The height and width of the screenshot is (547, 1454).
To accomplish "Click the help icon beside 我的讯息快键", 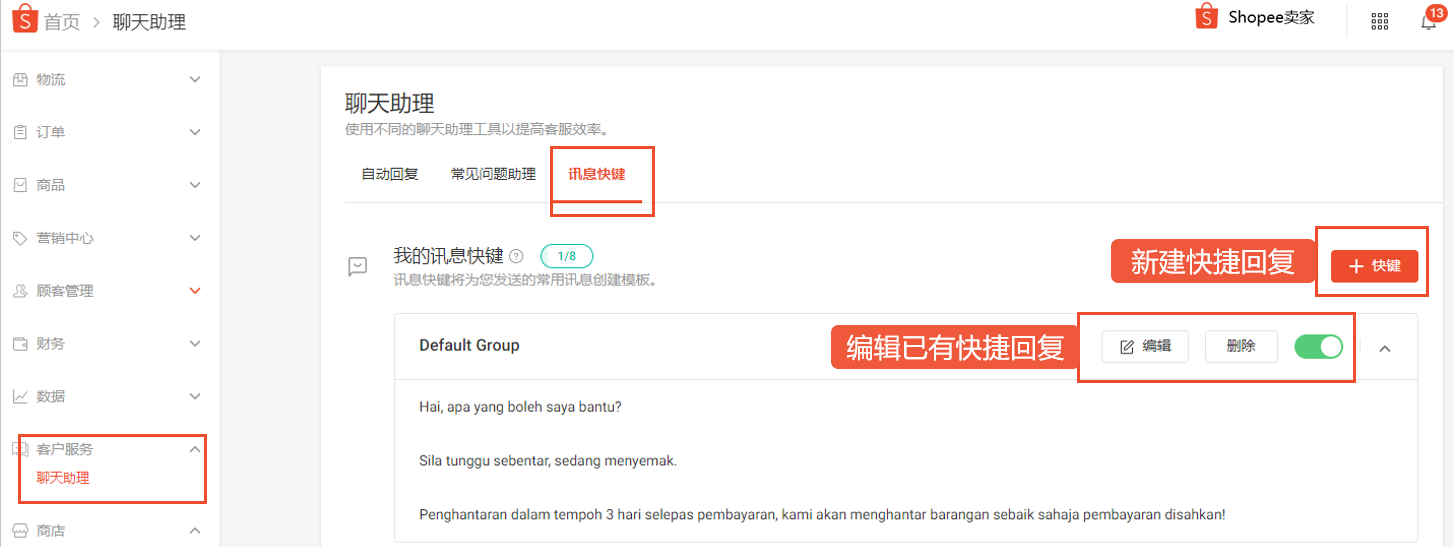I will coord(516,256).
